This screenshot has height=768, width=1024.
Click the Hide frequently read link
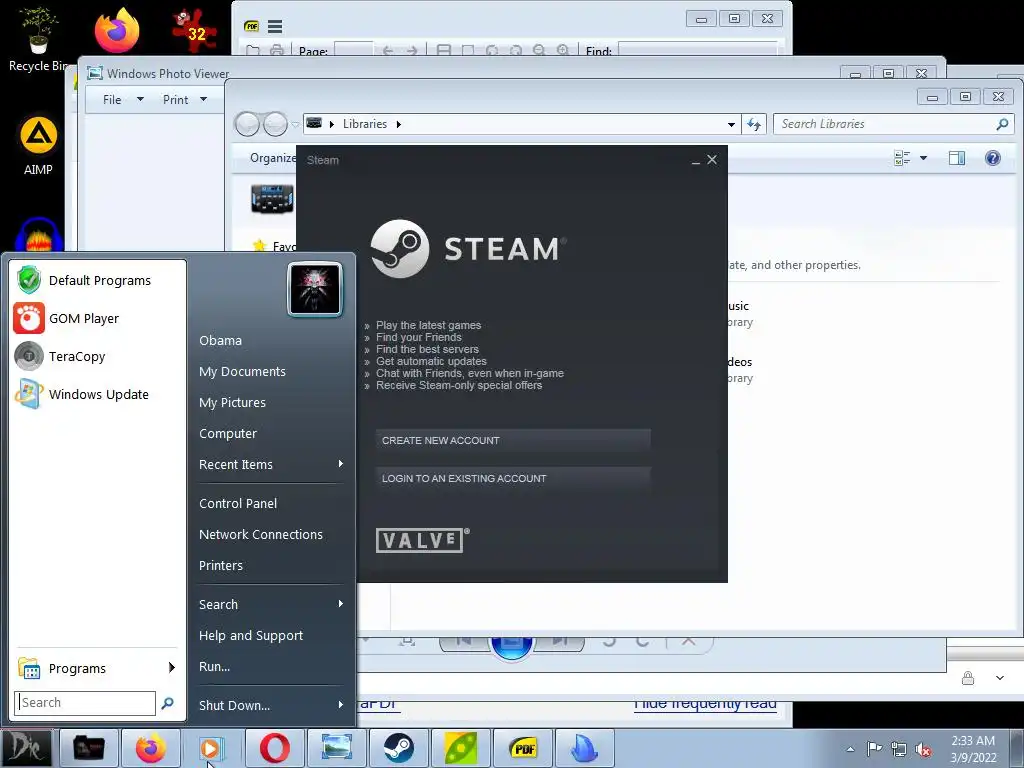pyautogui.click(x=705, y=703)
